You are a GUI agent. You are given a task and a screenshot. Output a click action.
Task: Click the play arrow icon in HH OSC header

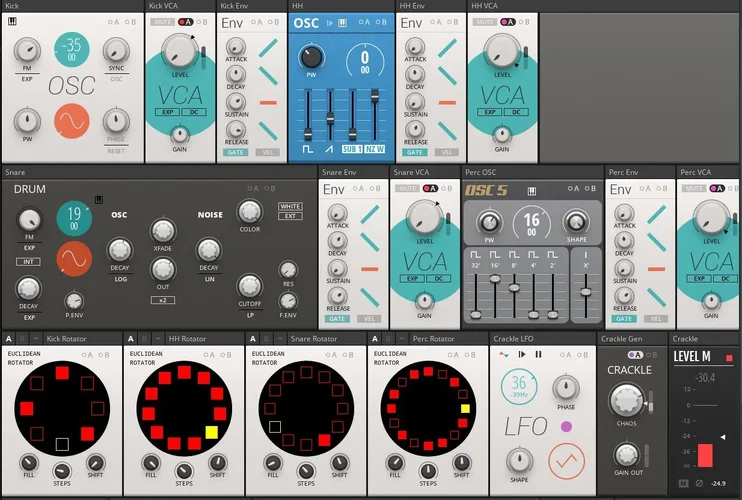pos(330,23)
